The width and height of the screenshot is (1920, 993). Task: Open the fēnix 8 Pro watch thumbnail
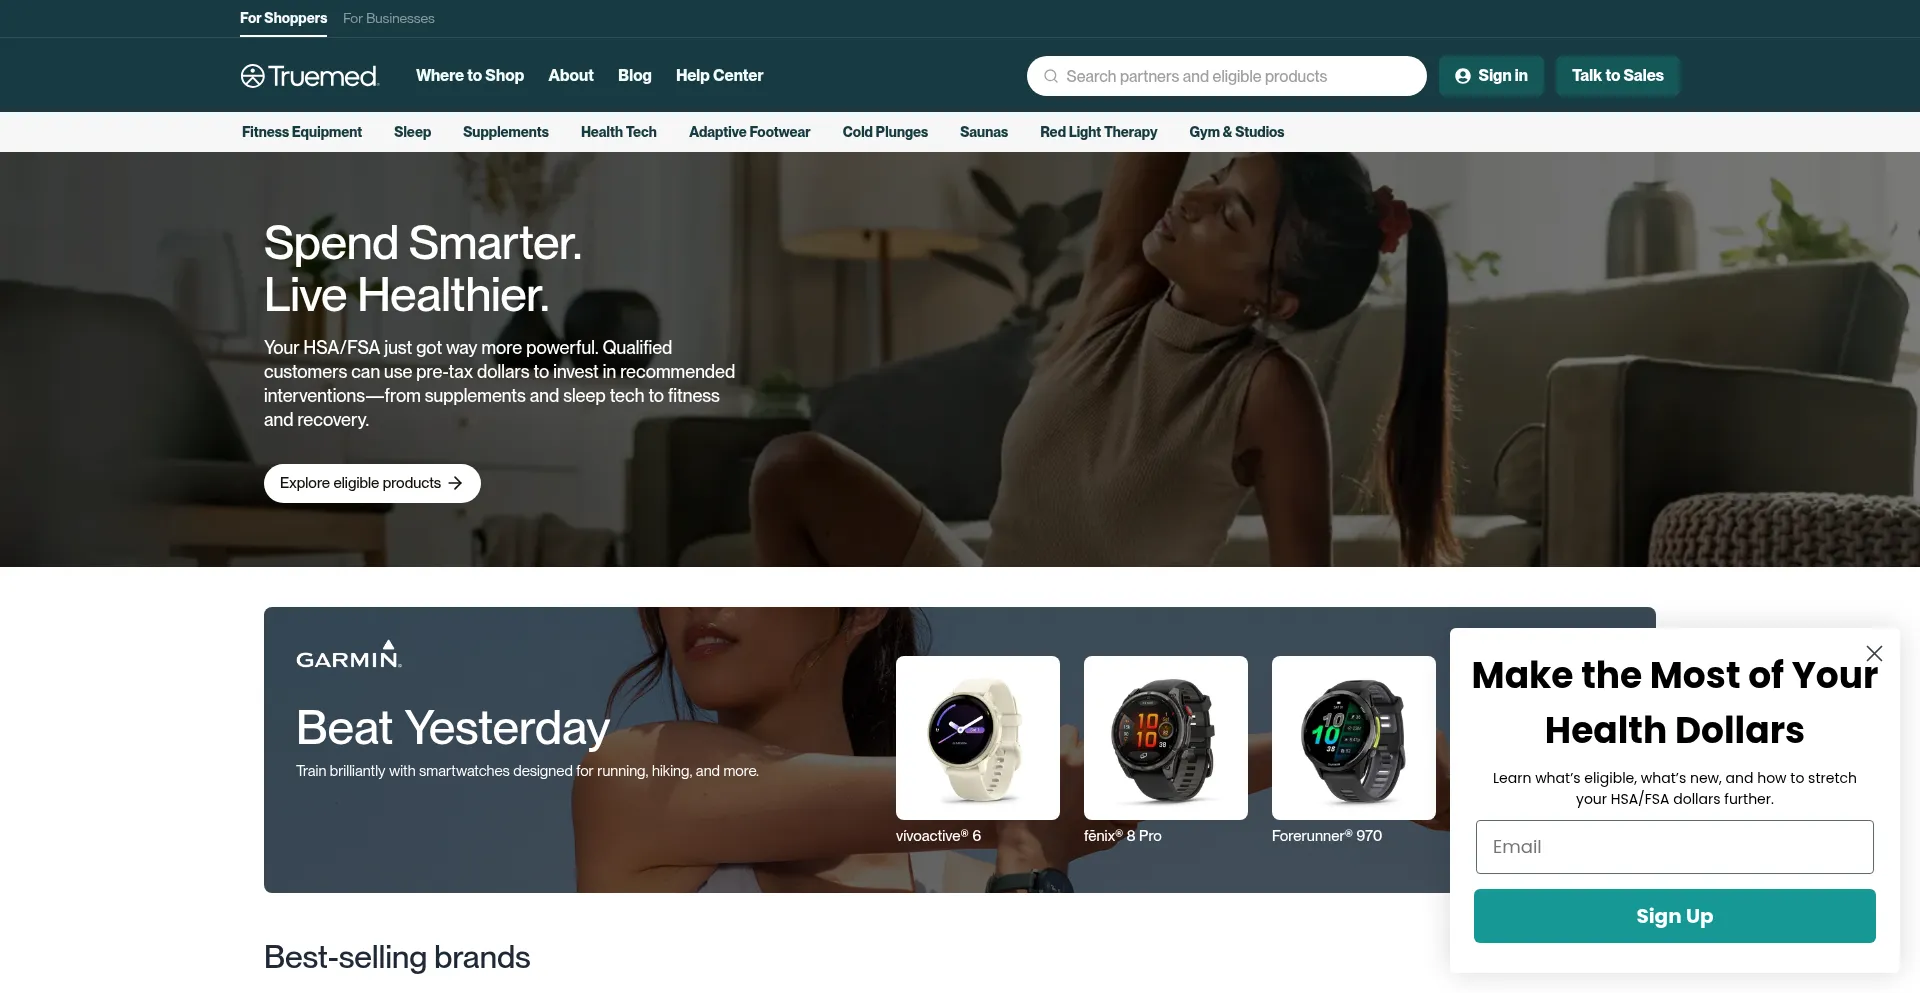coord(1166,738)
